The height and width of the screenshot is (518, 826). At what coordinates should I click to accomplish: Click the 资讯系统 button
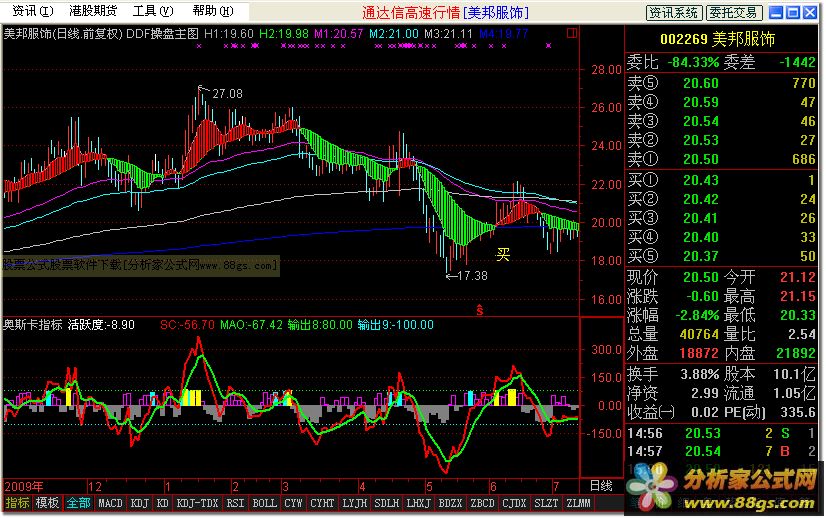(x=674, y=13)
